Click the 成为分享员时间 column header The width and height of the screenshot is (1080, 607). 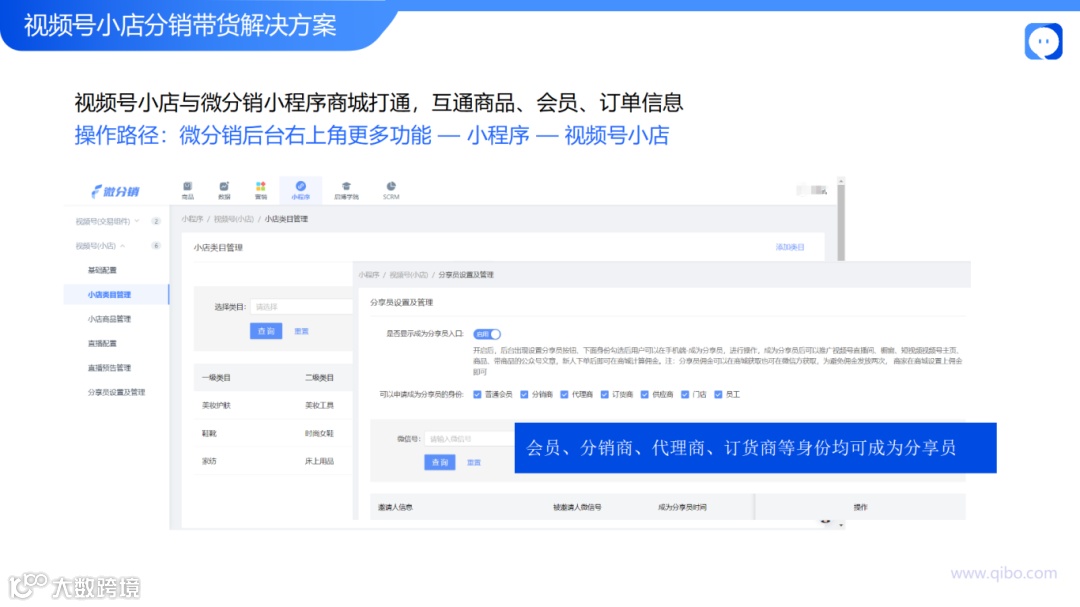point(682,507)
